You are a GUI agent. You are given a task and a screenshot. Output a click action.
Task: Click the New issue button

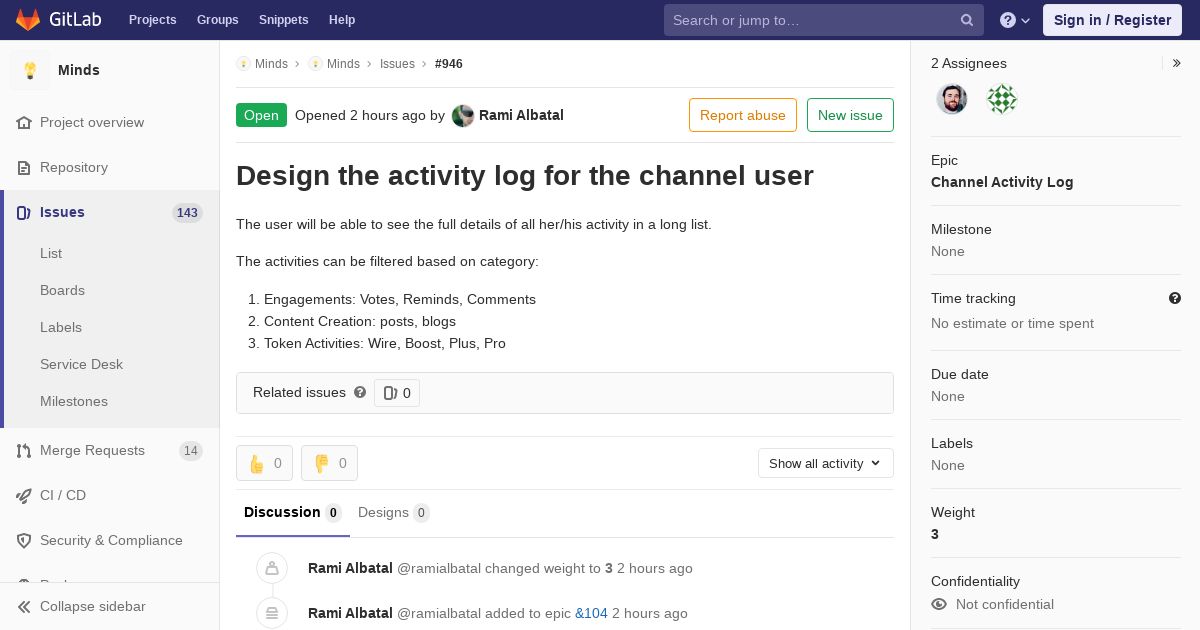(850, 115)
